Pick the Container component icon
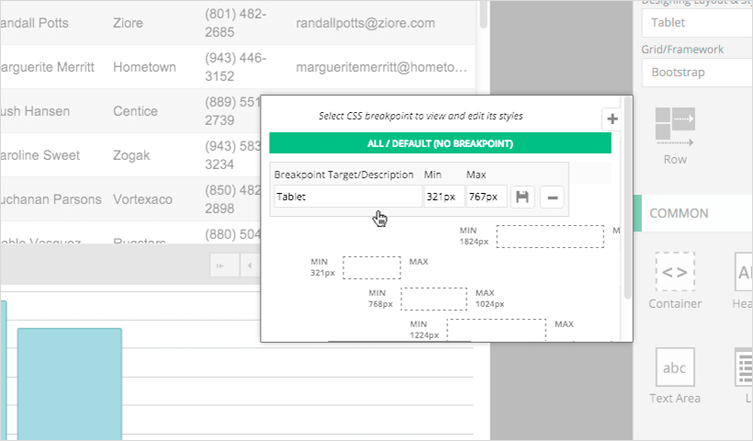The width and height of the screenshot is (753, 441). (675, 272)
